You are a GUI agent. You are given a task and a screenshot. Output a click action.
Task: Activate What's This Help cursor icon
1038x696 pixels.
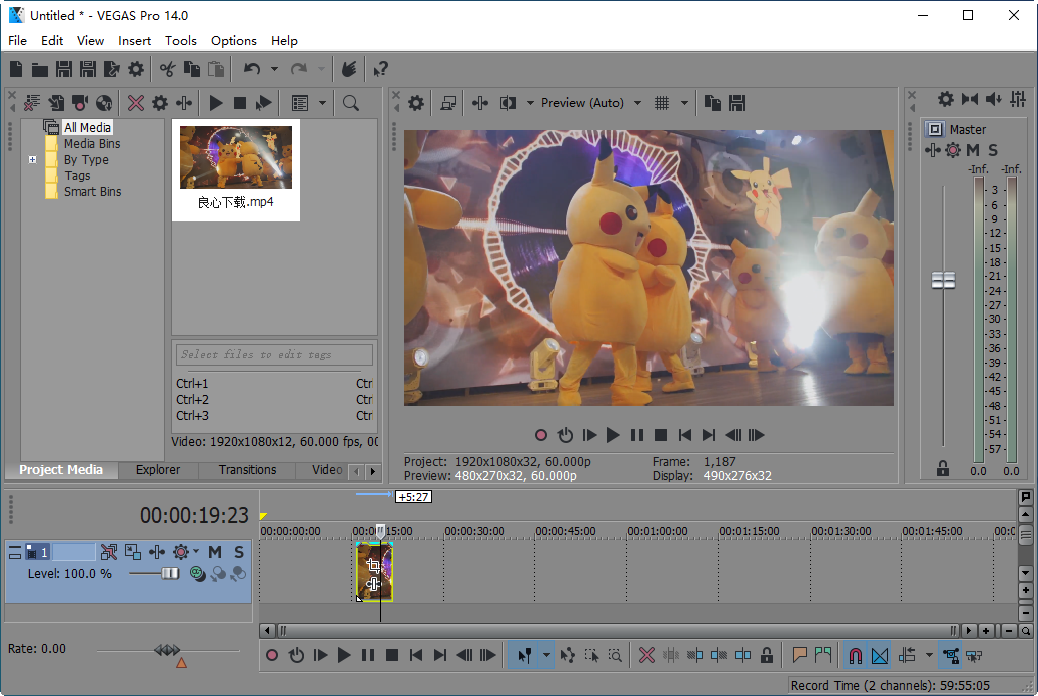pyautogui.click(x=380, y=69)
